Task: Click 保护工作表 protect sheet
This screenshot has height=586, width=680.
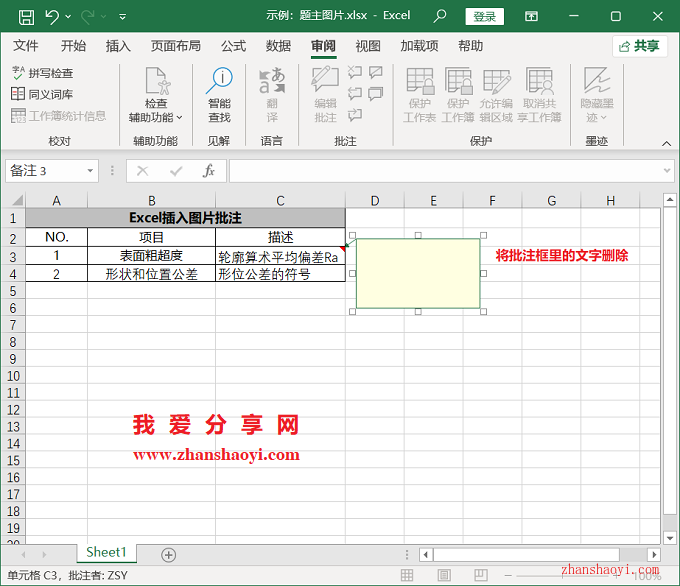Action: point(419,95)
